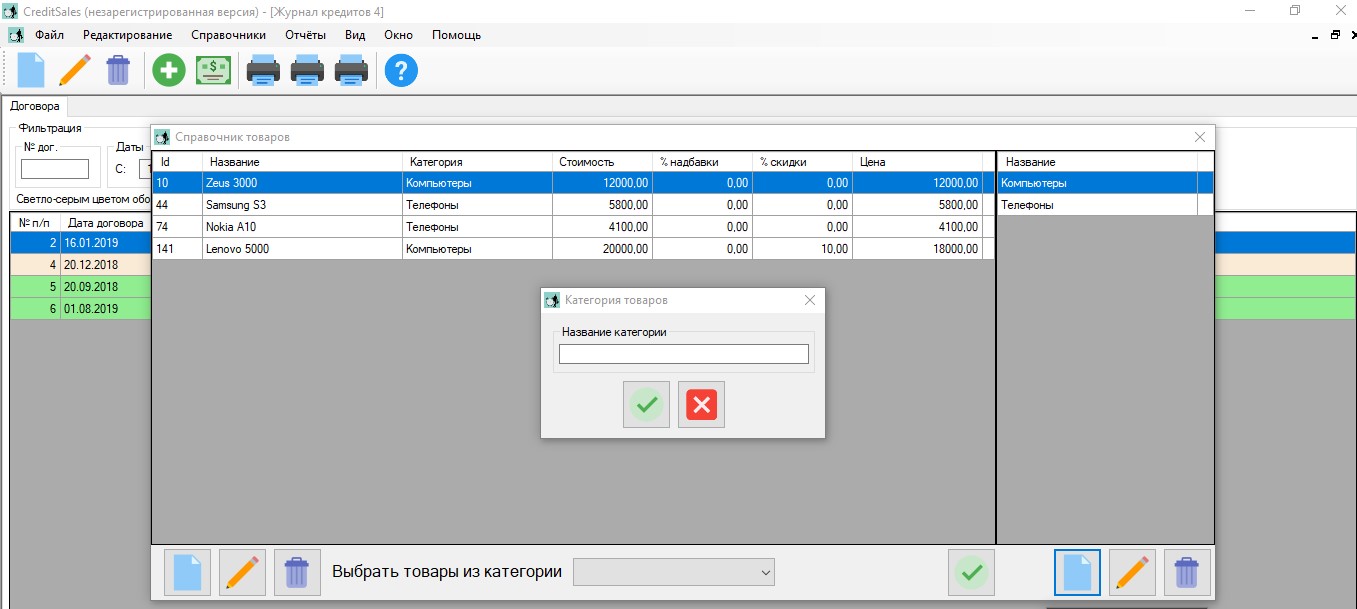Click the green plus add icon
This screenshot has height=609, width=1357.
point(169,71)
